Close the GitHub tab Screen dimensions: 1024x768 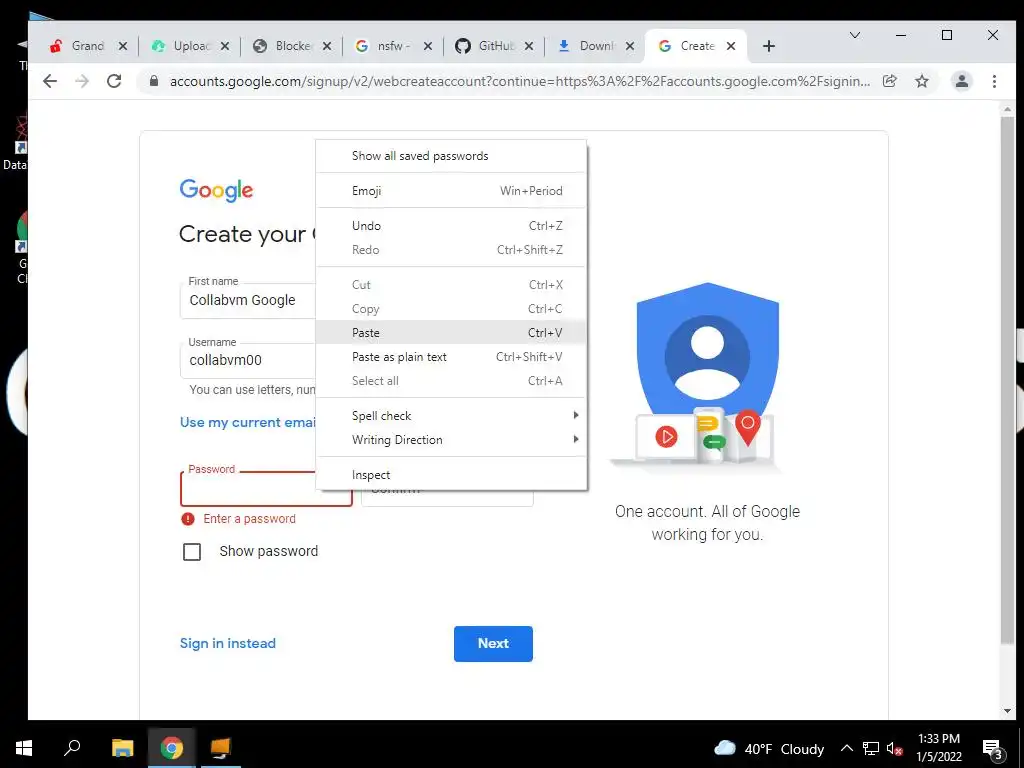[529, 46]
